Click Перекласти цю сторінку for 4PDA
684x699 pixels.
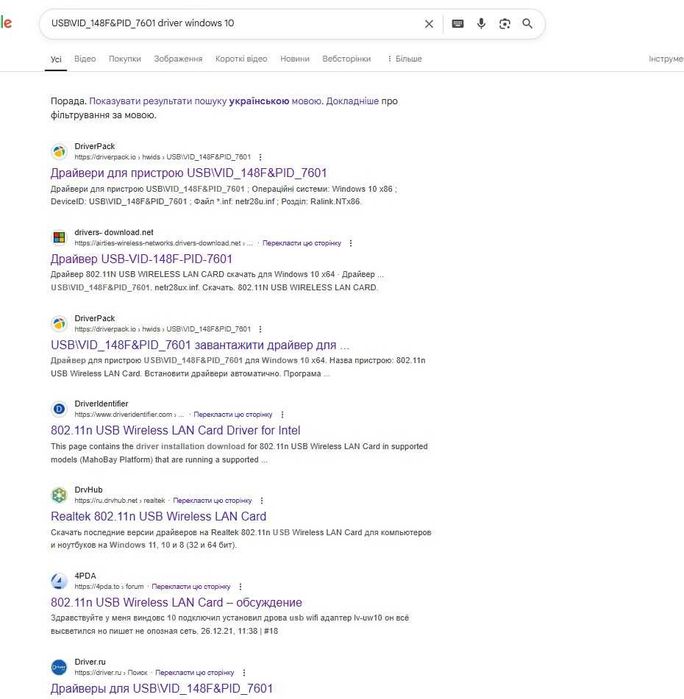coord(191,587)
